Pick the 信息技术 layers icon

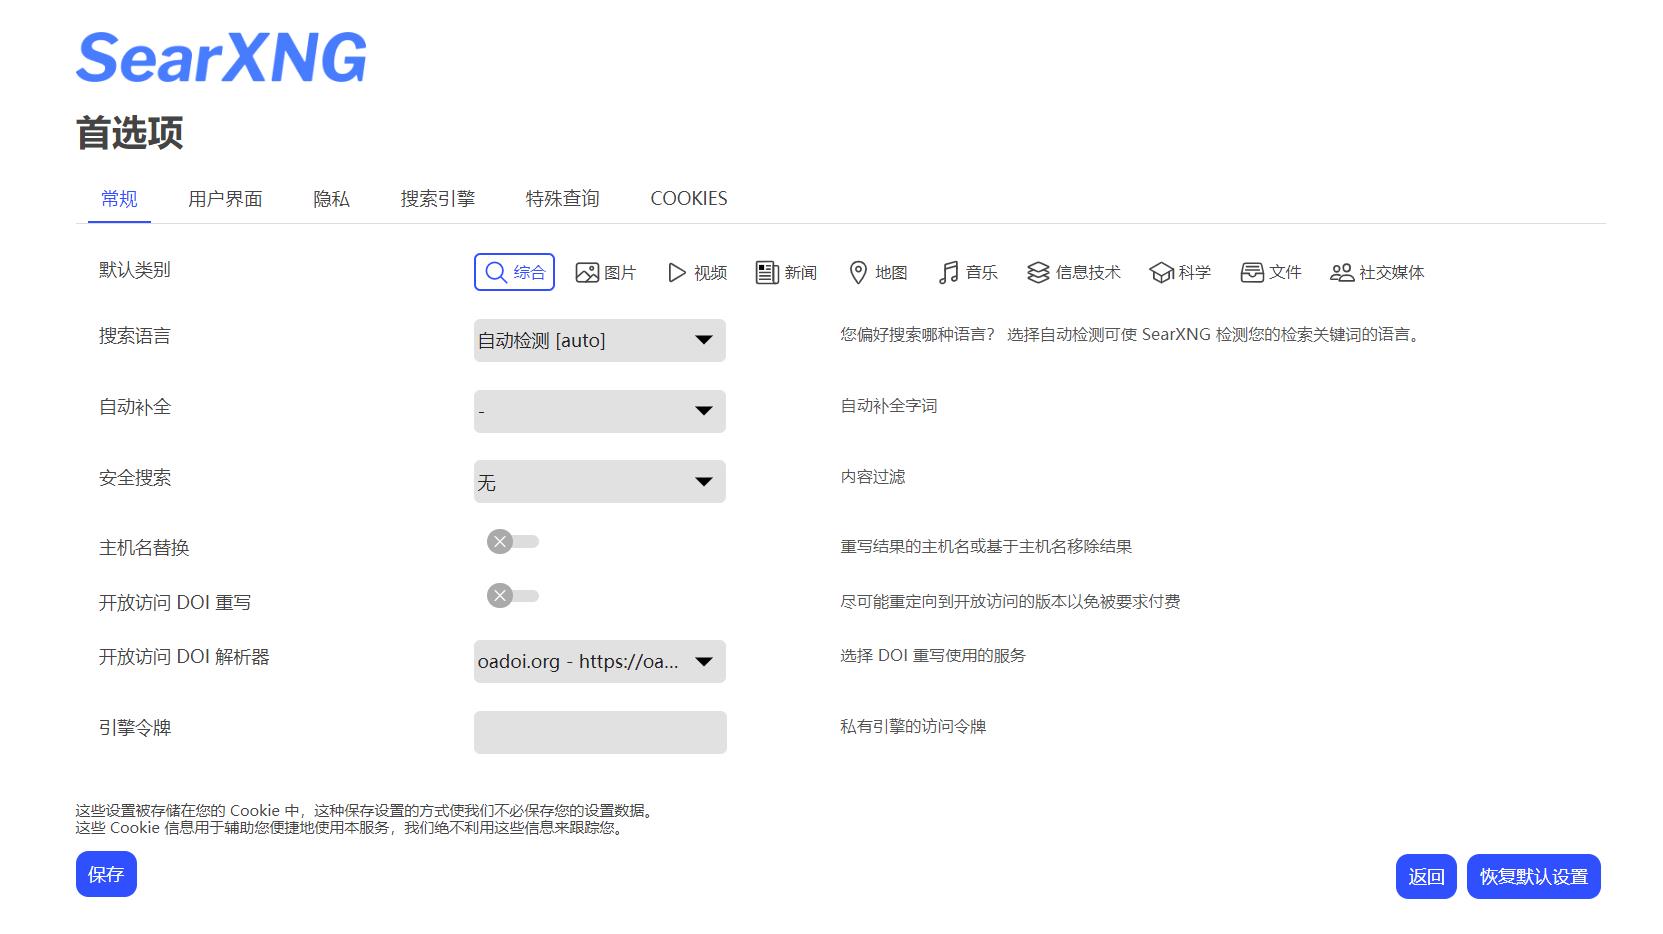(1038, 272)
